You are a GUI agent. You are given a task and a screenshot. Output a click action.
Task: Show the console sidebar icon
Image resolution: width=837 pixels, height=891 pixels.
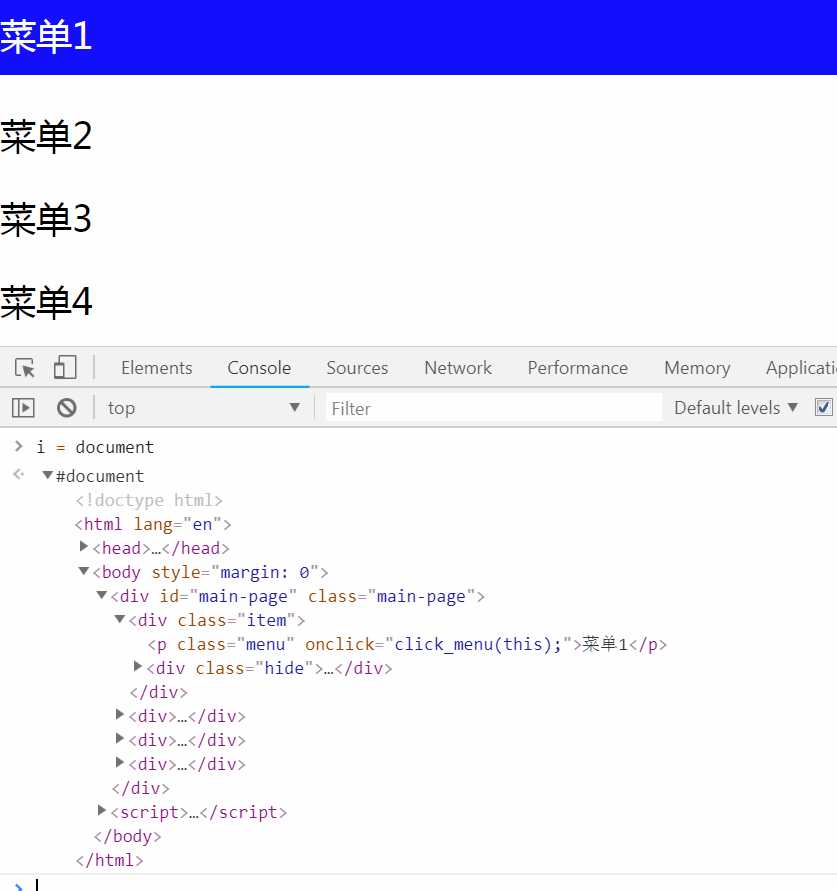tap(23, 408)
